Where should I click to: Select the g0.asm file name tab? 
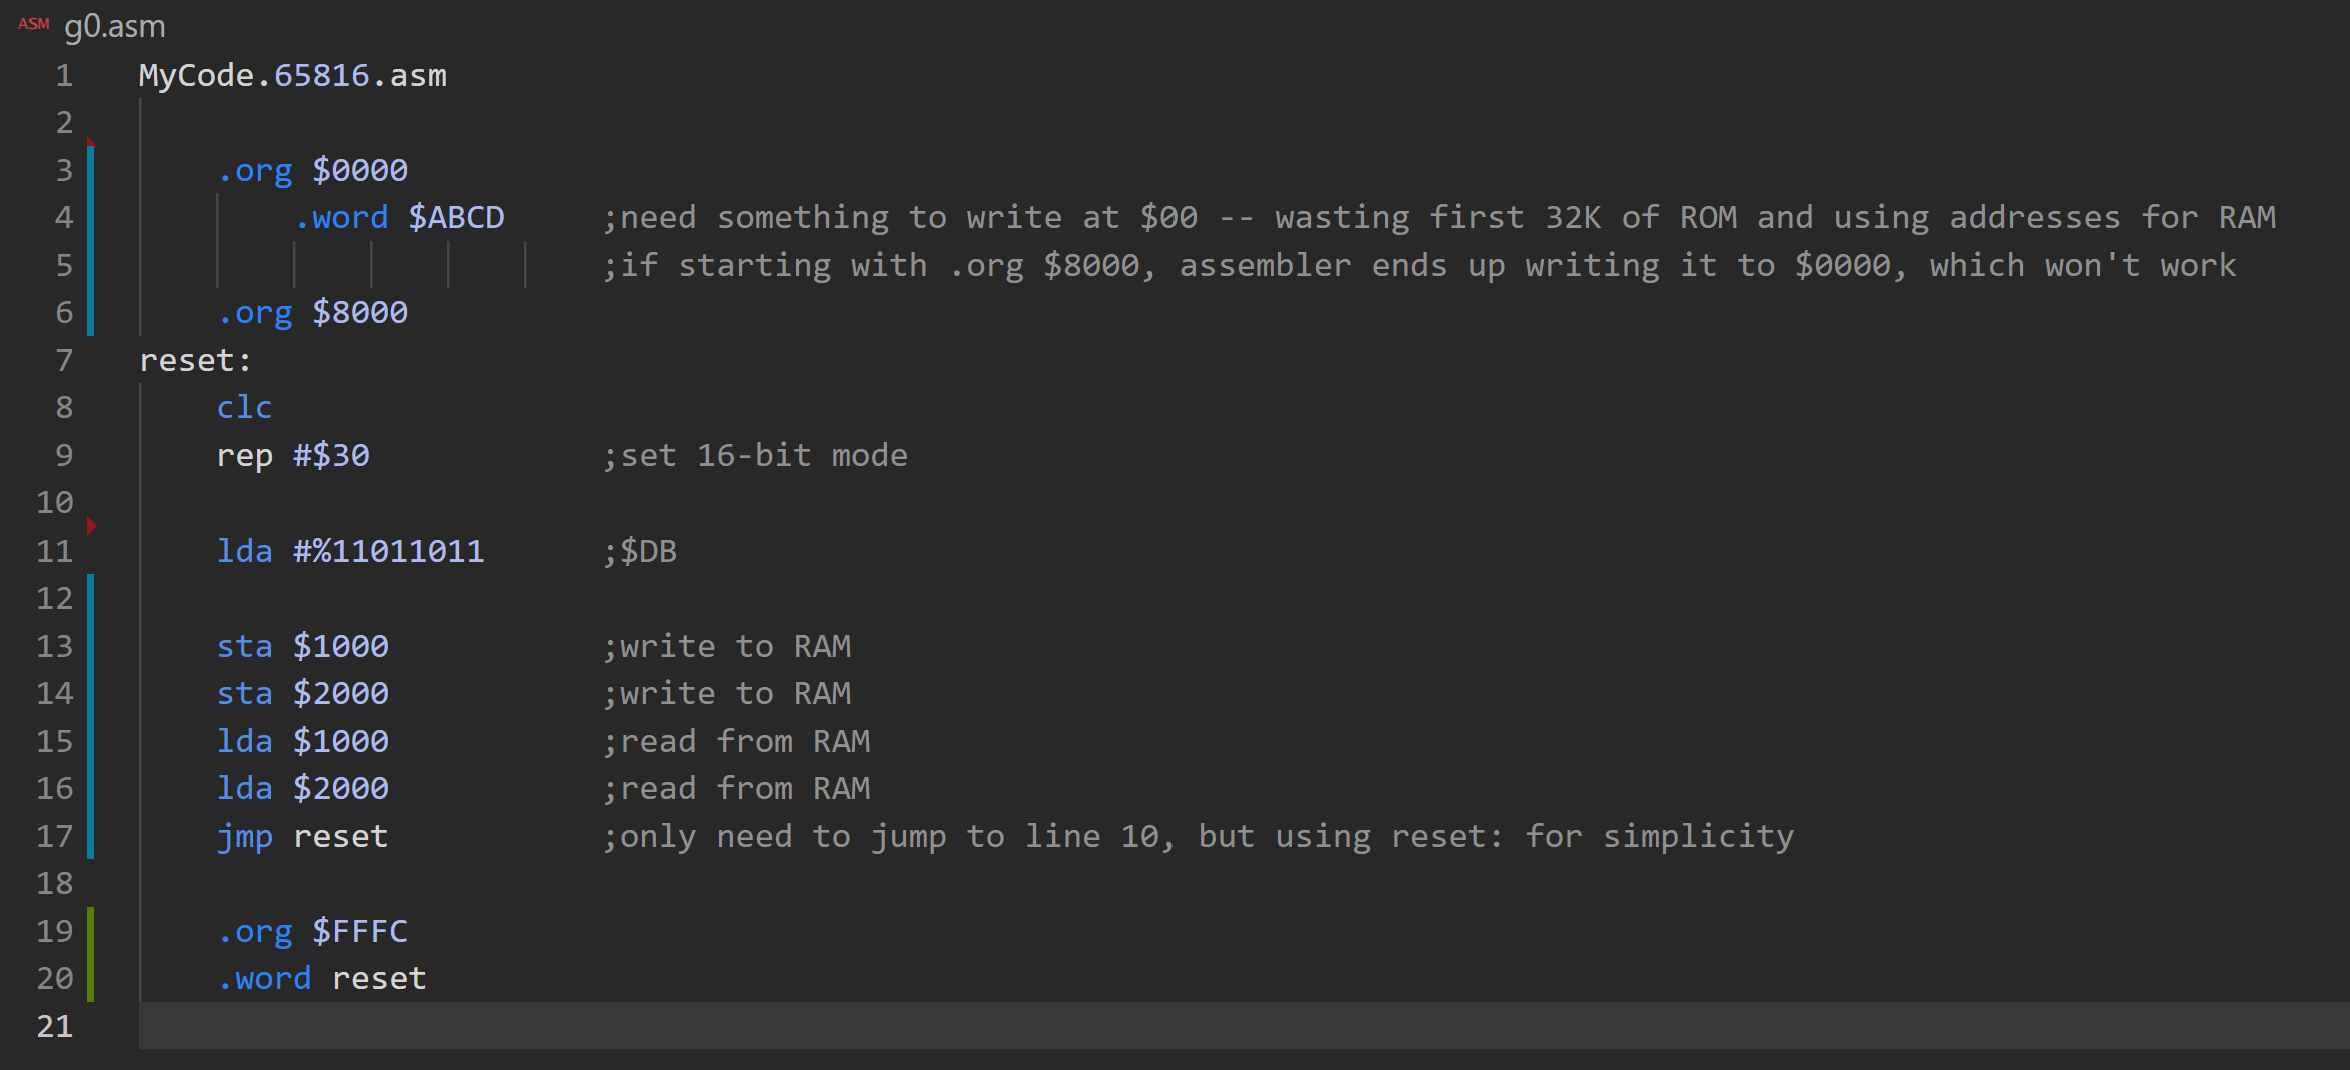point(114,26)
